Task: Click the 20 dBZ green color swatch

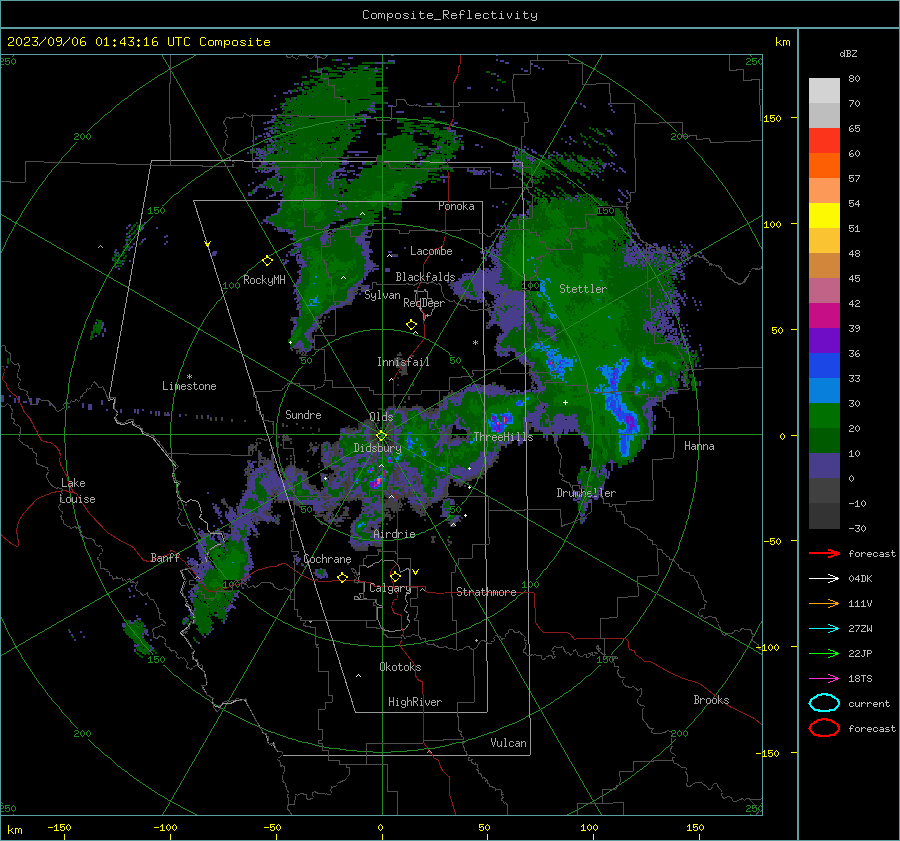Action: (x=824, y=440)
